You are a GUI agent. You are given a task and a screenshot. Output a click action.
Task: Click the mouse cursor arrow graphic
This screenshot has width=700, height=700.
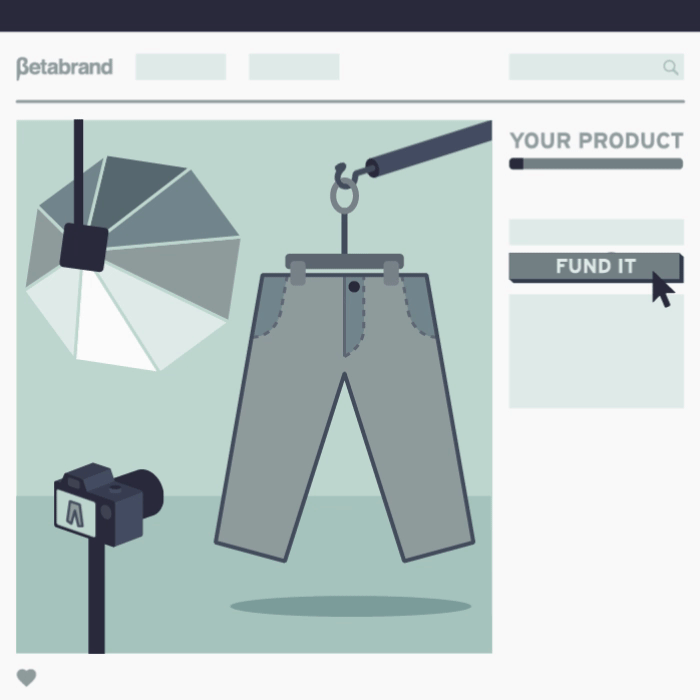[x=663, y=289]
